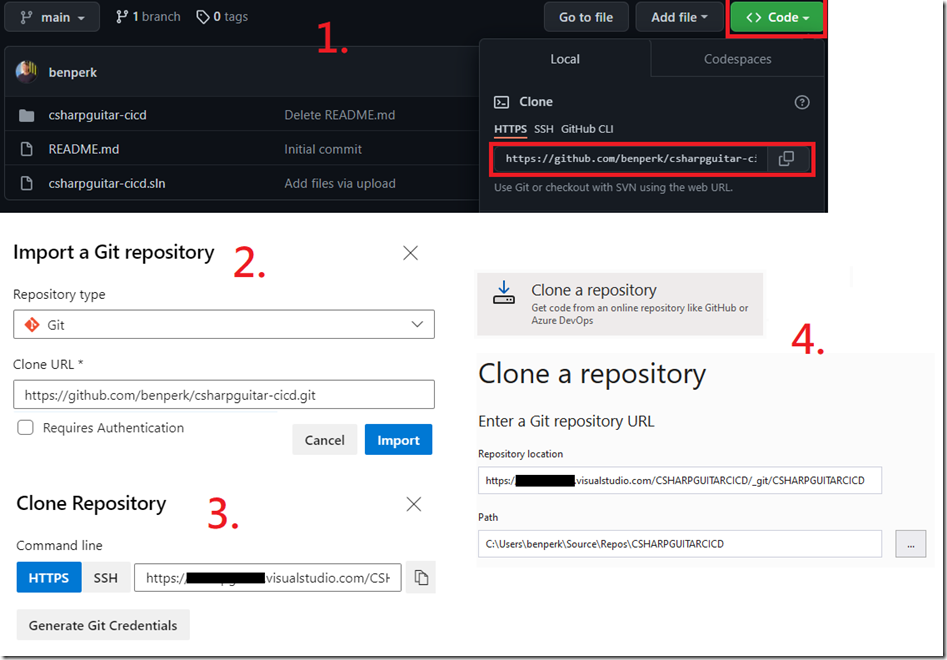Click the Repository location field
The width and height of the screenshot is (947, 660).
coord(680,481)
